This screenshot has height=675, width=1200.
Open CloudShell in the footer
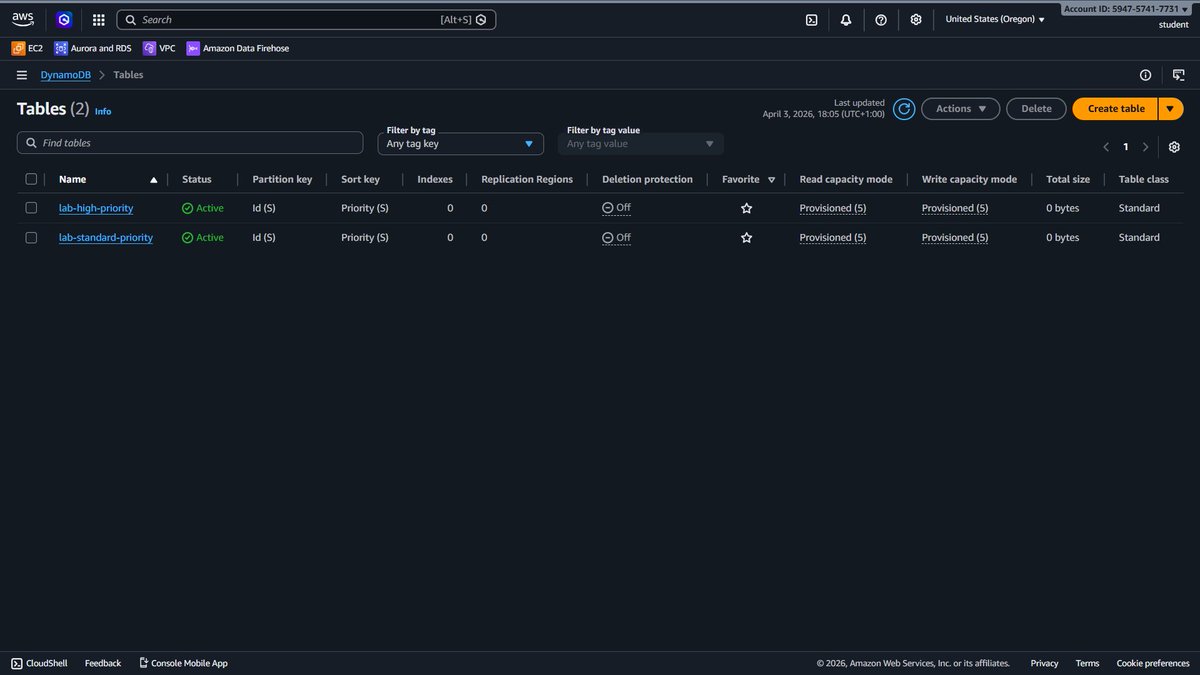point(39,663)
